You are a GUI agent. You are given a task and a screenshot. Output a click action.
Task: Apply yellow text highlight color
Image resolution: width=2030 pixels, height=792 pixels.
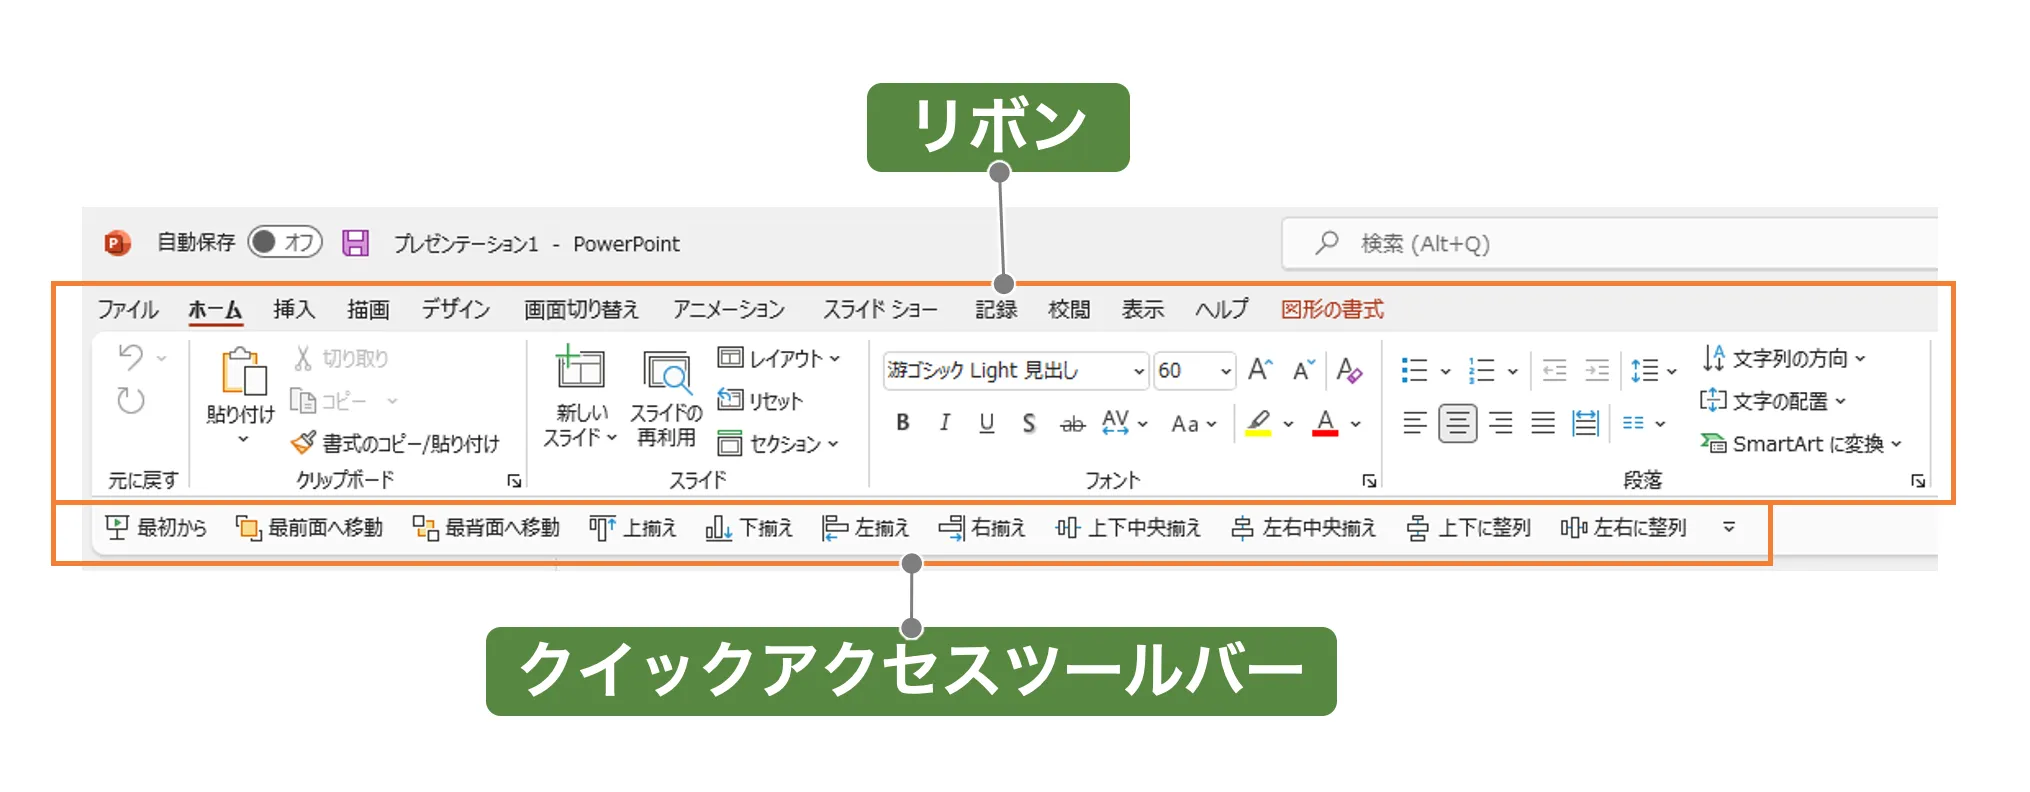(1259, 424)
